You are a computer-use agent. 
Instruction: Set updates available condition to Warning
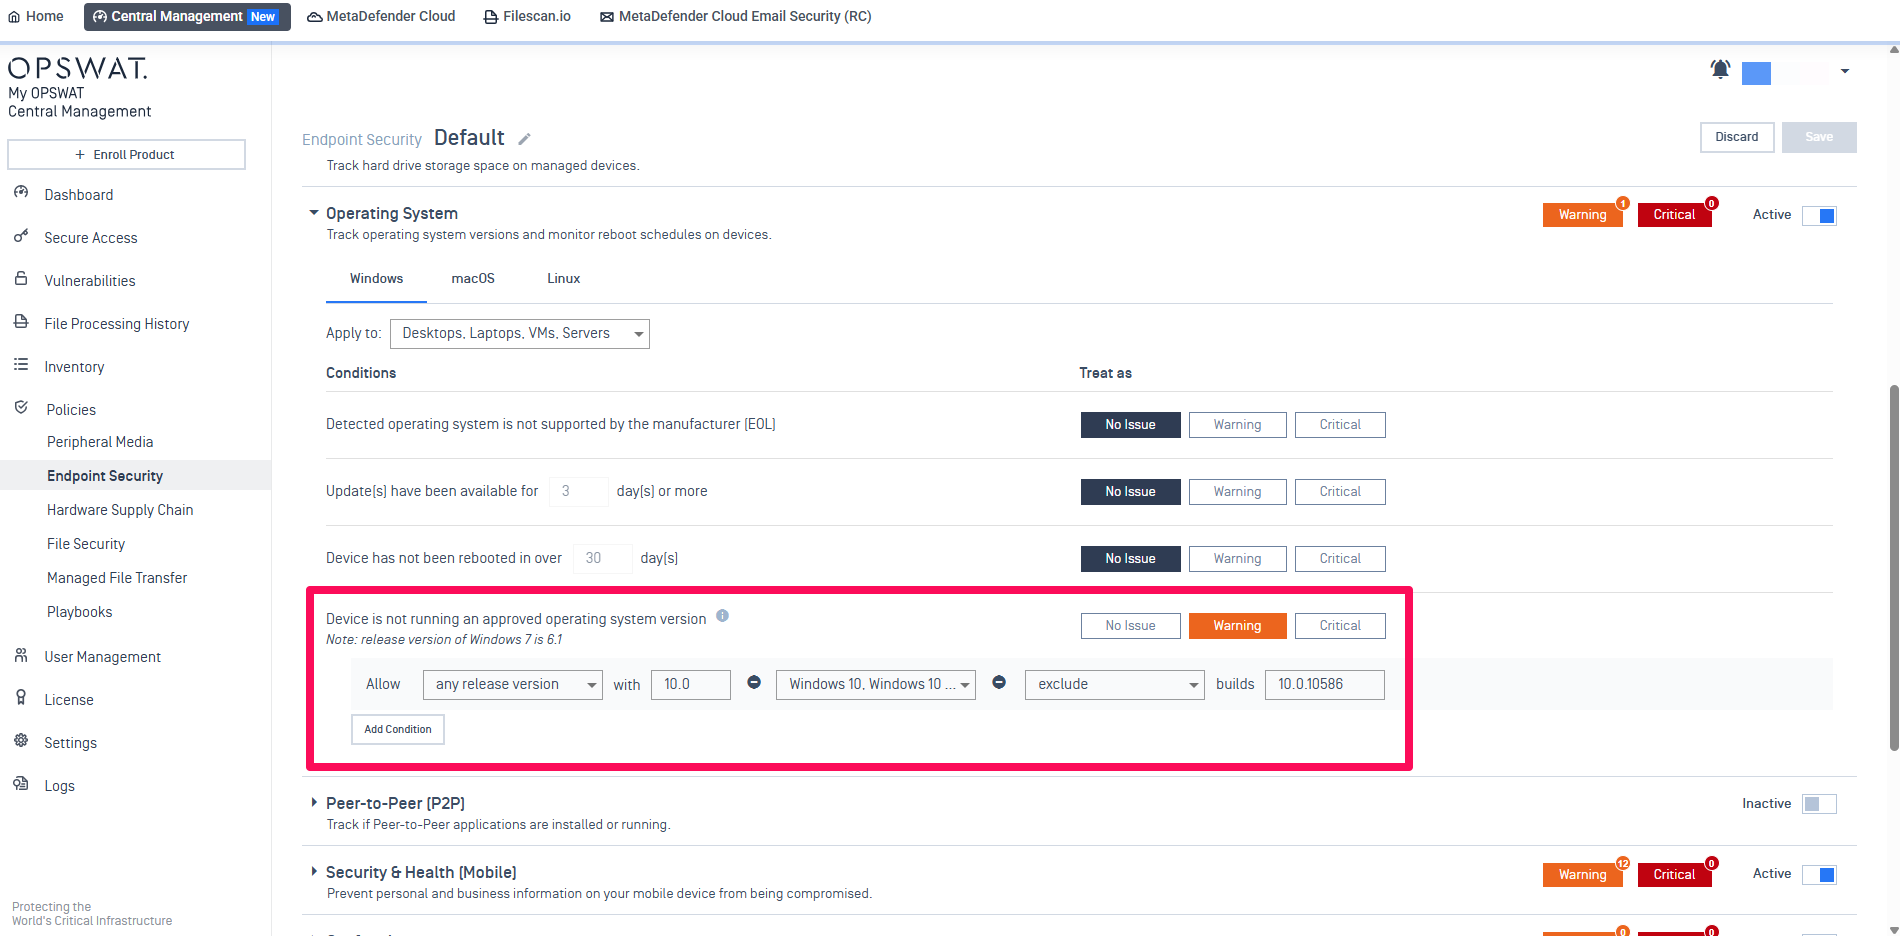coord(1237,492)
